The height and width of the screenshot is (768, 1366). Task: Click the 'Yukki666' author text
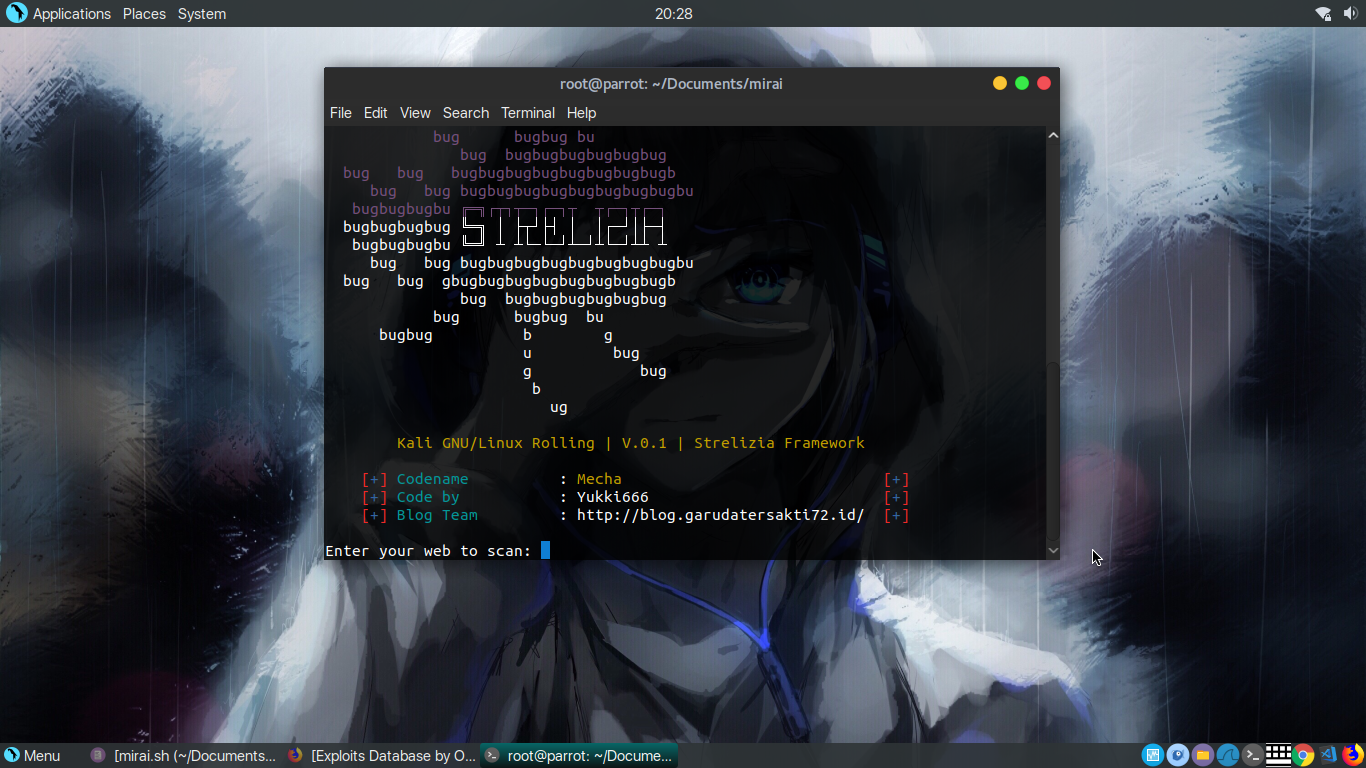(x=613, y=497)
